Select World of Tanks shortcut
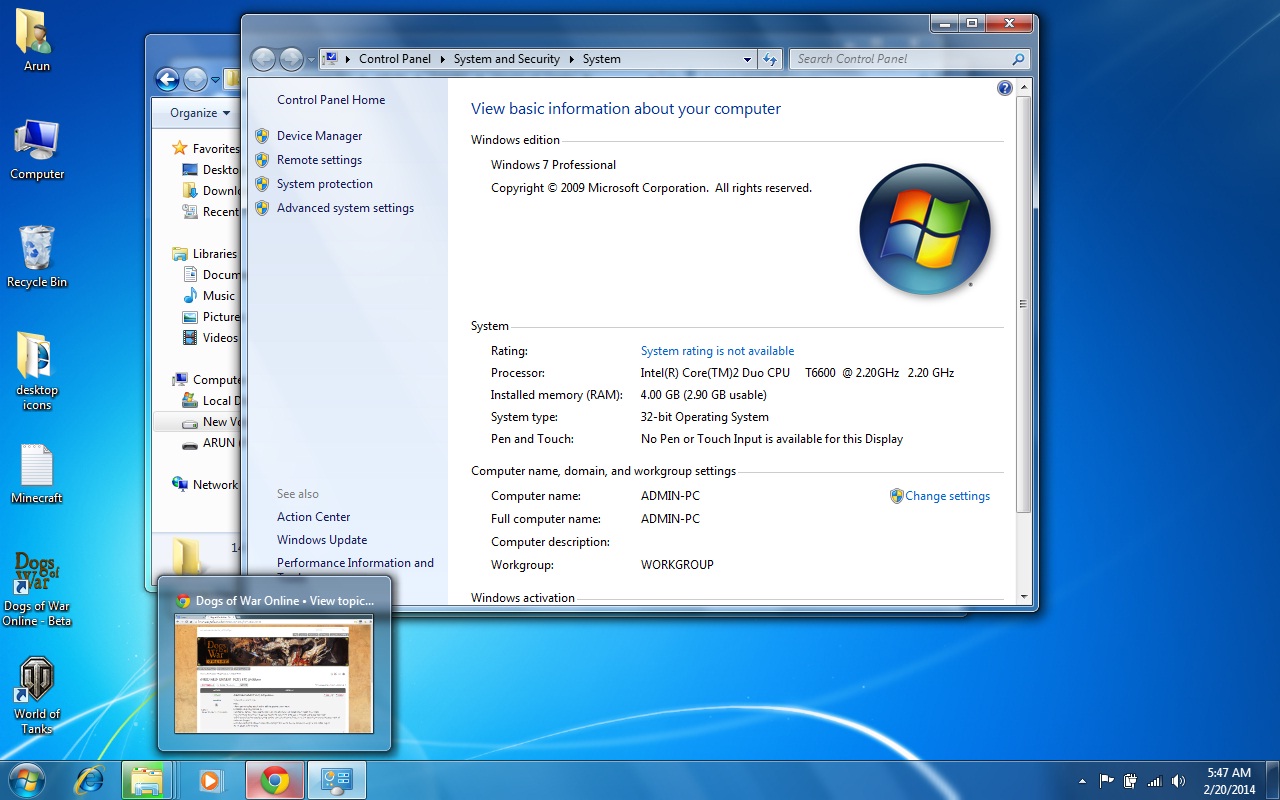The height and width of the screenshot is (800, 1280). click(x=37, y=696)
